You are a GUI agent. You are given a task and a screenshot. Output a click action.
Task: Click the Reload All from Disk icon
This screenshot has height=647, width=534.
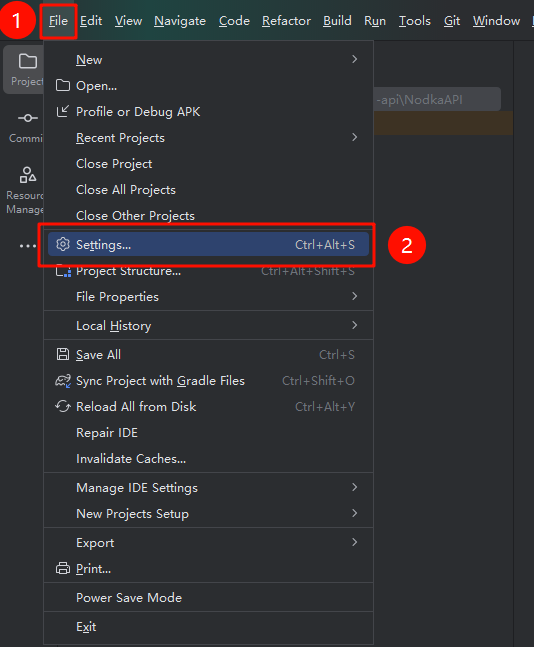pos(63,406)
